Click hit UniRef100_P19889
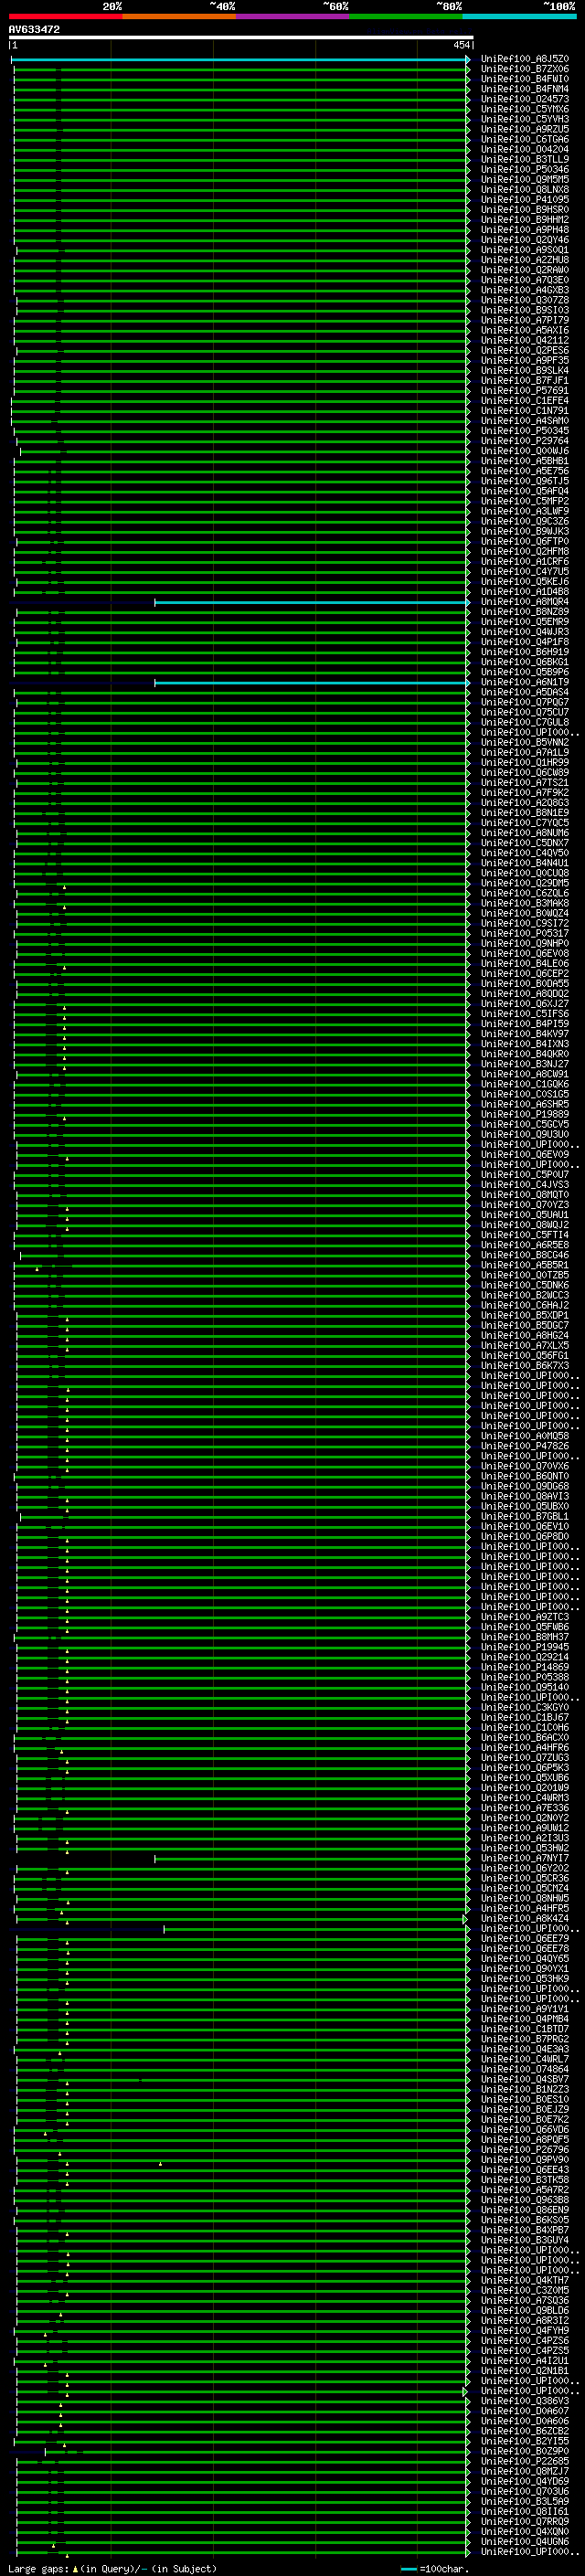Screen dimensions: 585x2576 [x=525, y=1115]
